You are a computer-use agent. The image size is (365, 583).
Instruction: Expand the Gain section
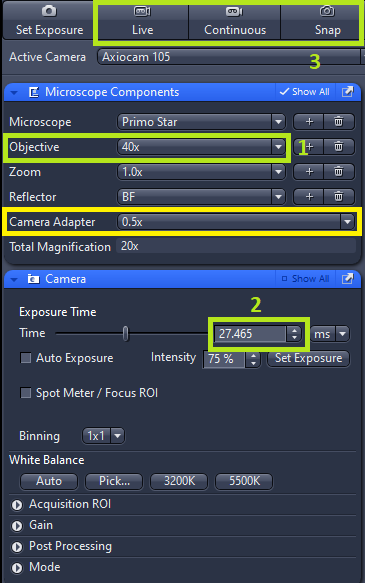click(x=17, y=525)
